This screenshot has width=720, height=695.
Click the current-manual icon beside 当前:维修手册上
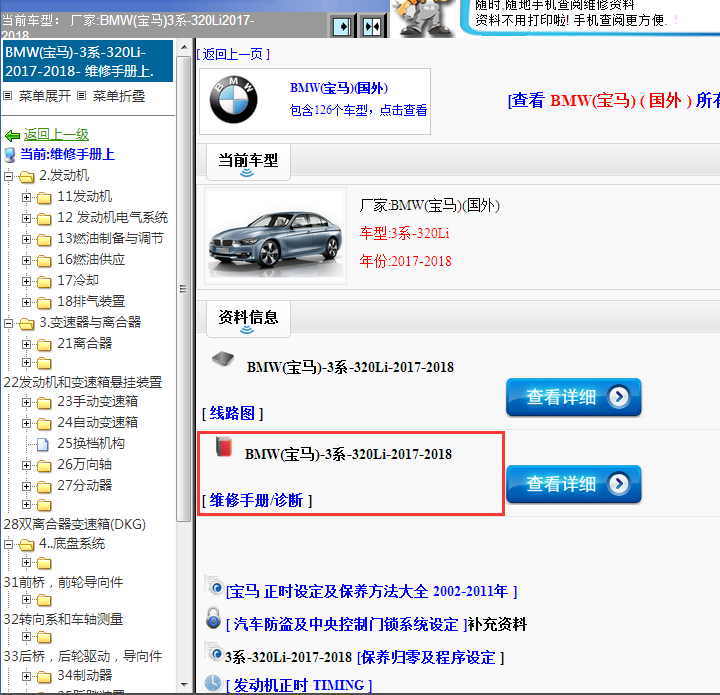pos(10,155)
